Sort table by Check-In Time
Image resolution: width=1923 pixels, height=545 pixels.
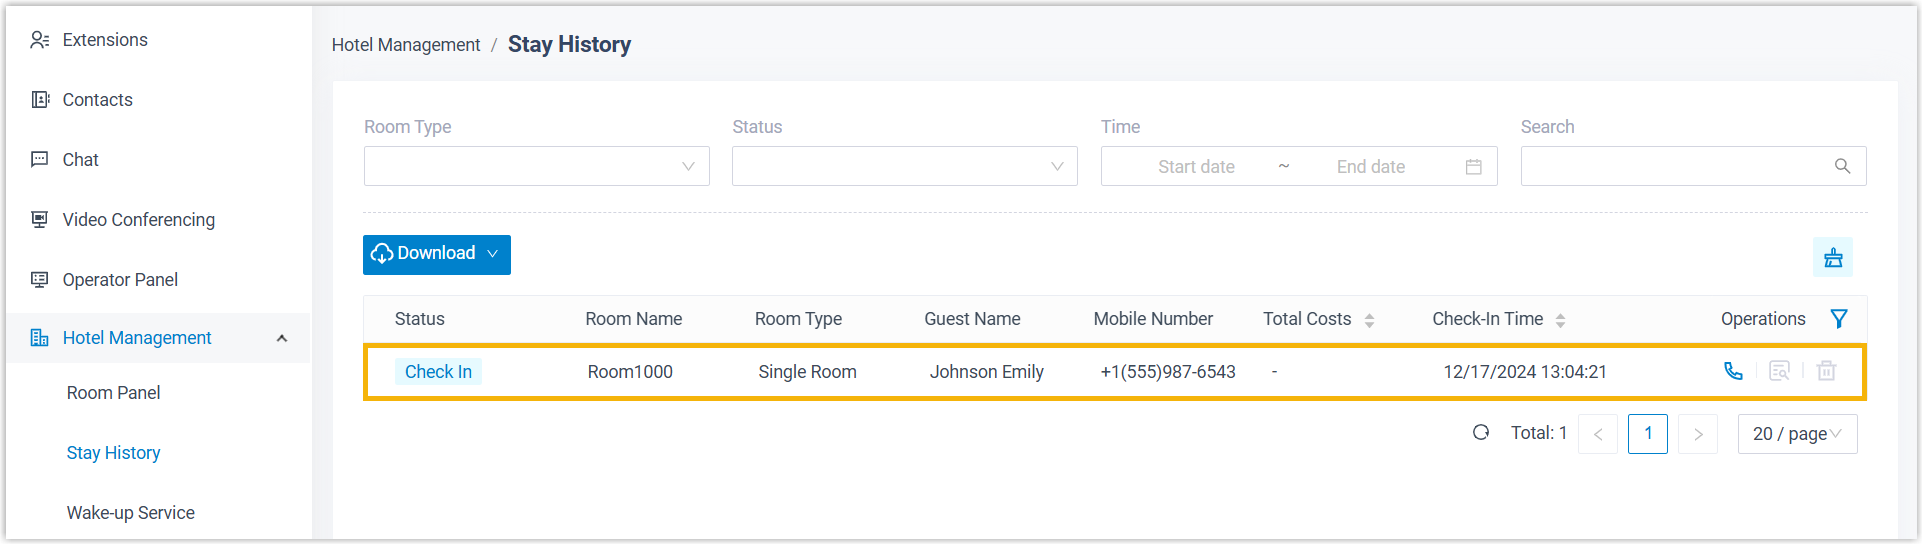[x=1560, y=320]
